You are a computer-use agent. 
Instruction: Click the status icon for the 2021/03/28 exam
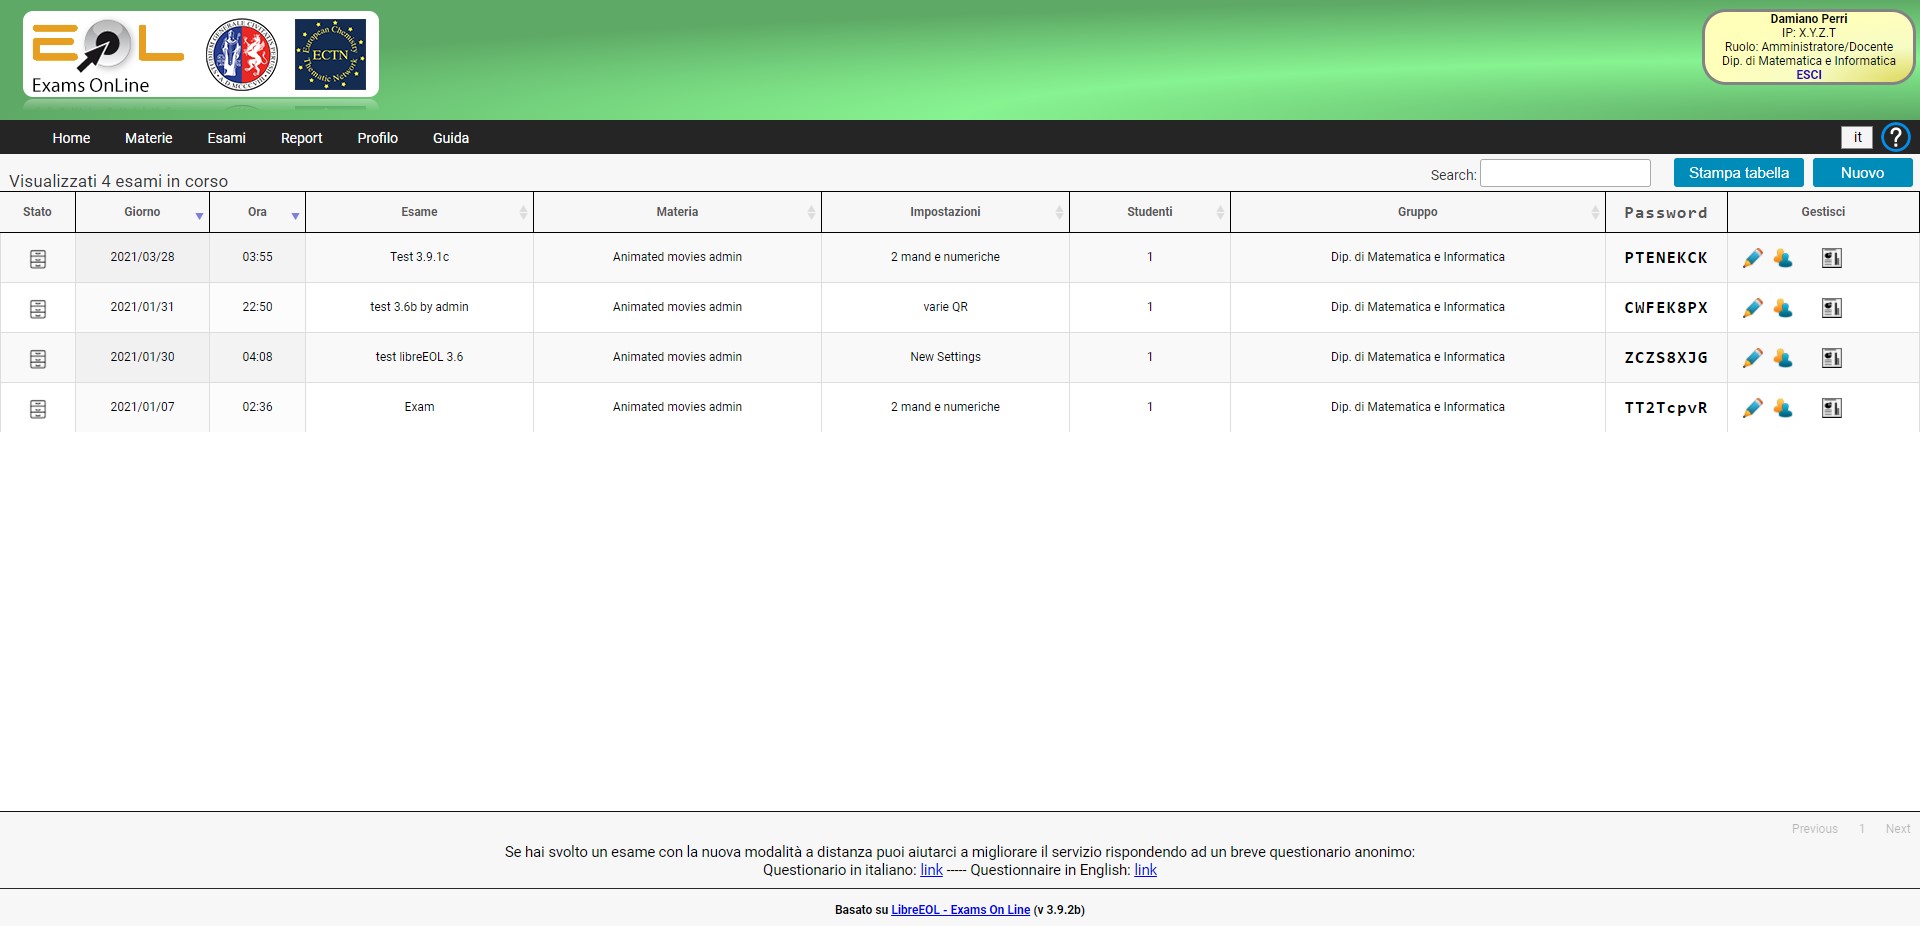(38, 259)
